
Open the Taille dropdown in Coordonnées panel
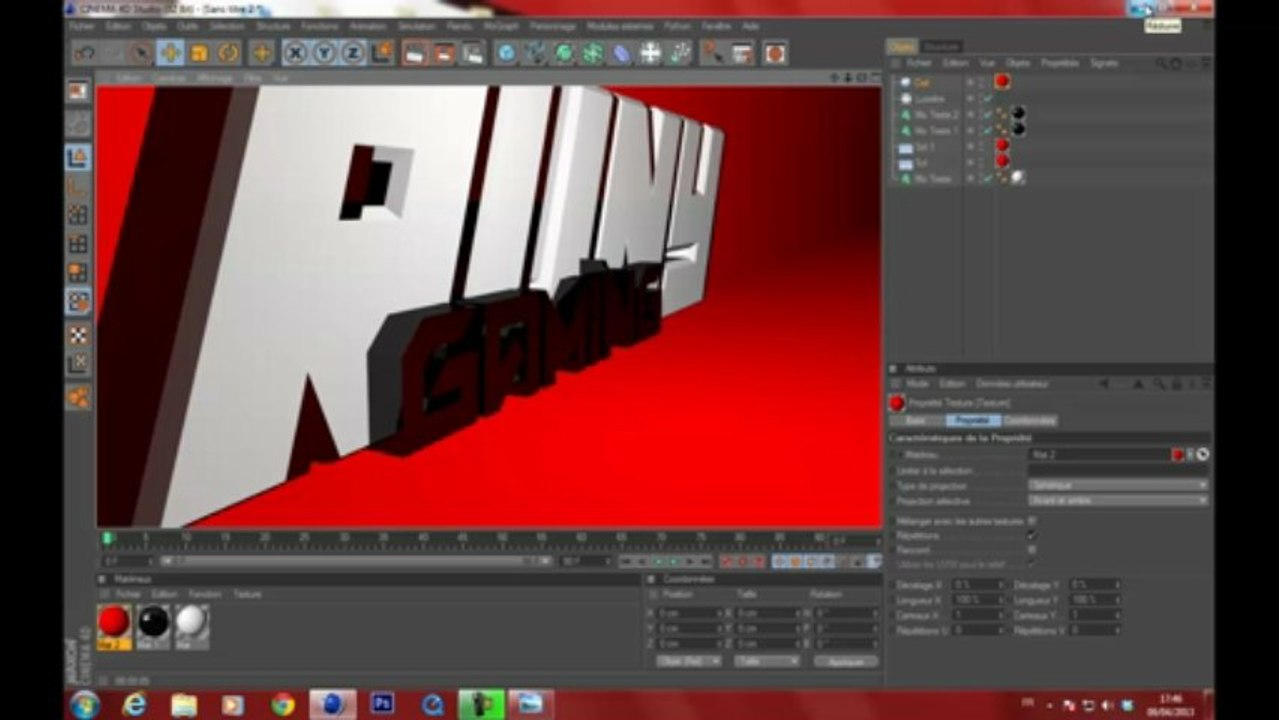767,661
